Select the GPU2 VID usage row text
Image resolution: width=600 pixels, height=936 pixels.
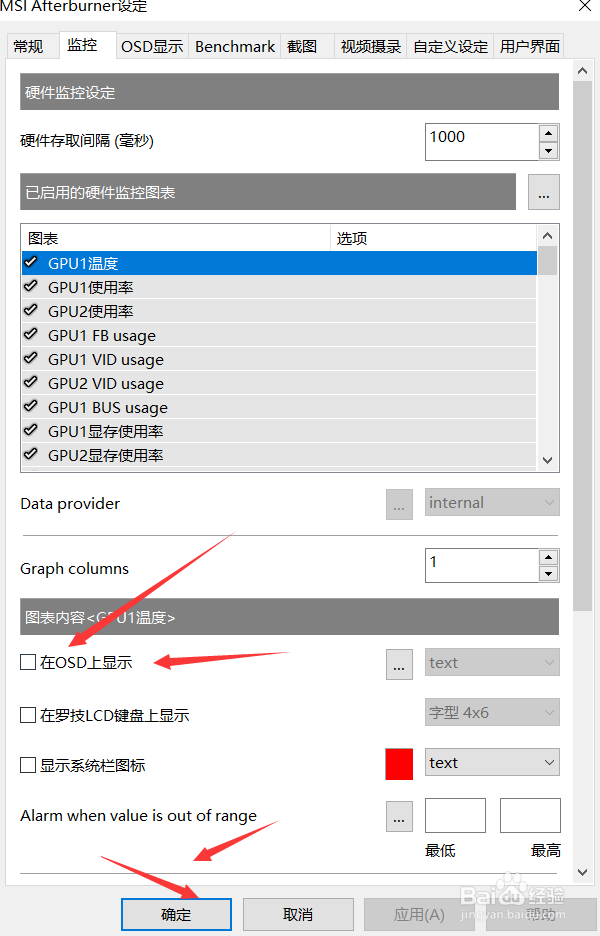click(106, 384)
